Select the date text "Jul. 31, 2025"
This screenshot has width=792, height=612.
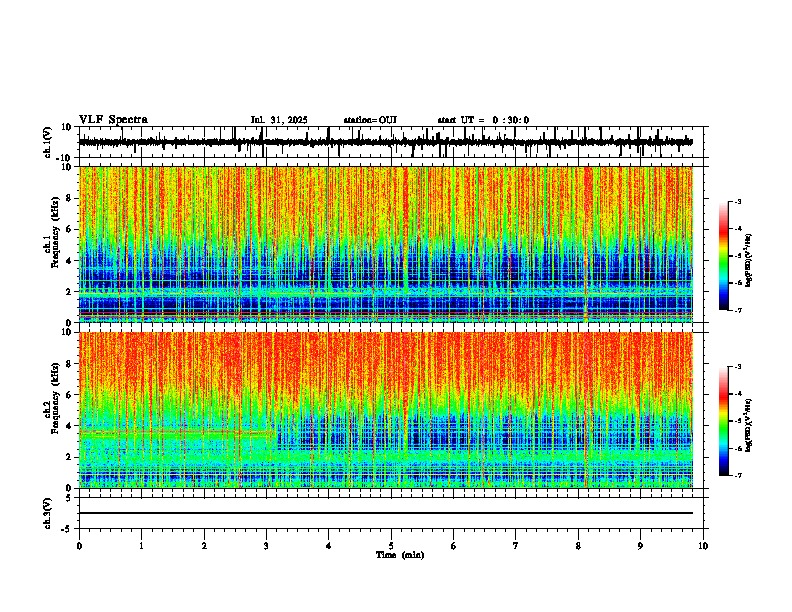point(279,120)
